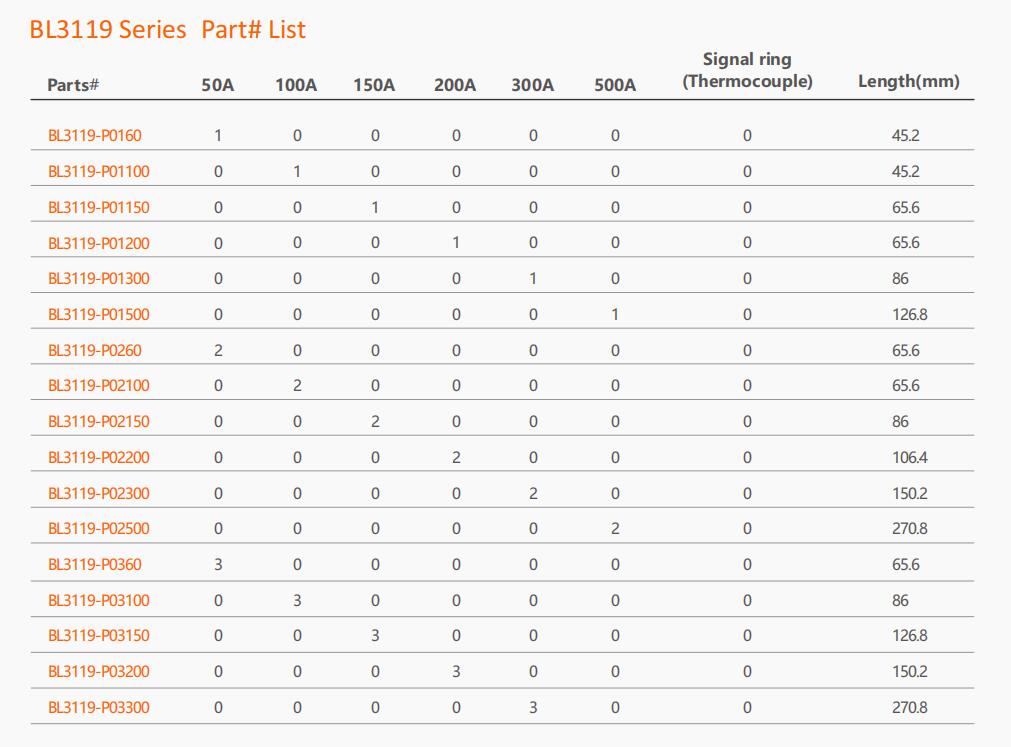The width and height of the screenshot is (1011, 747).
Task: Open BL3119-P03100 part entry
Action: 99,601
